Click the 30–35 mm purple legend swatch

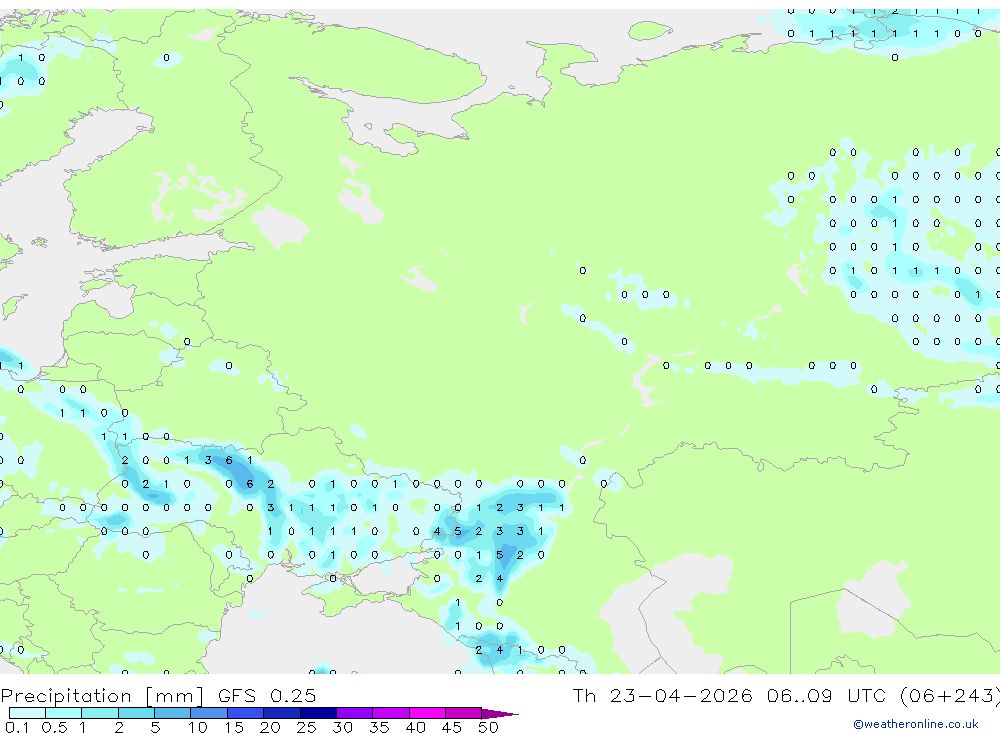point(354,713)
